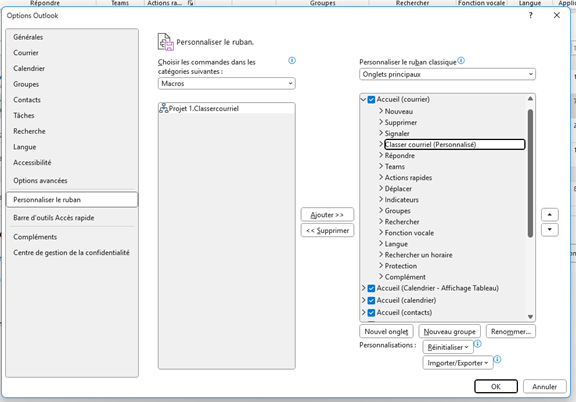Image resolution: width=576 pixels, height=402 pixels.
Task: Toggle Accueil (contacts) checkbox
Action: coord(371,313)
